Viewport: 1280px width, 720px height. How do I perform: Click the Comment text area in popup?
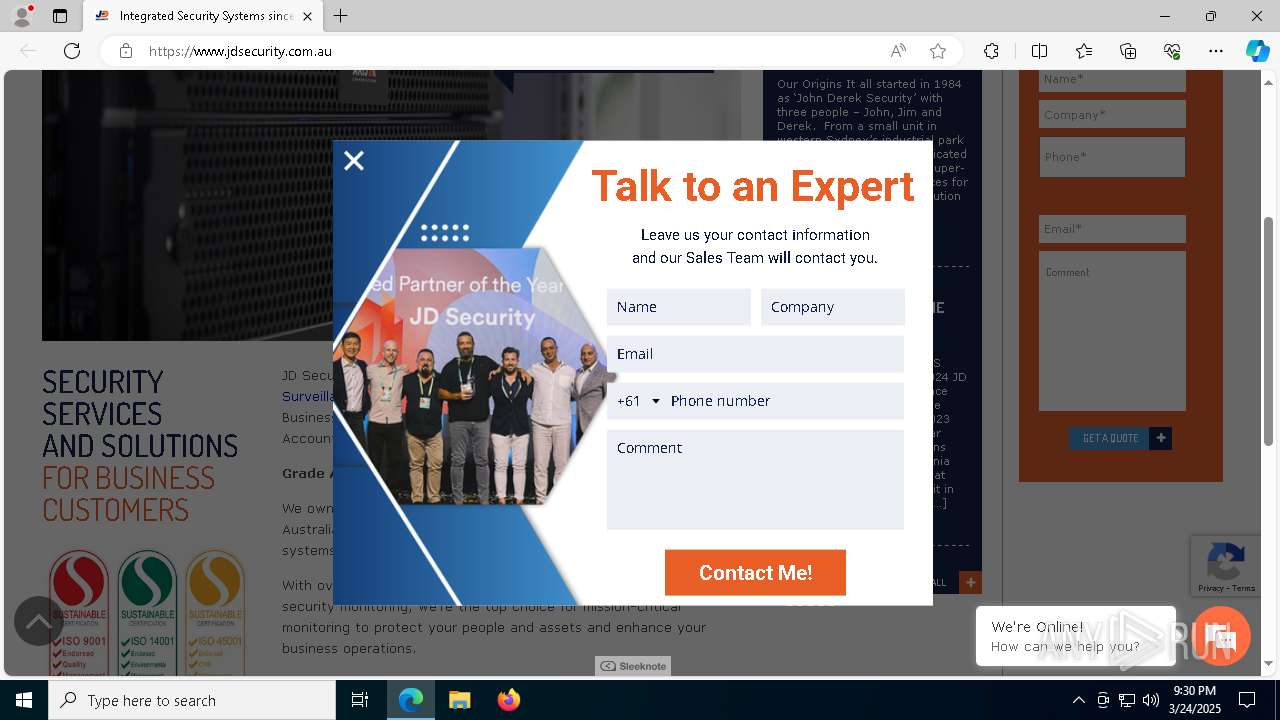click(755, 479)
